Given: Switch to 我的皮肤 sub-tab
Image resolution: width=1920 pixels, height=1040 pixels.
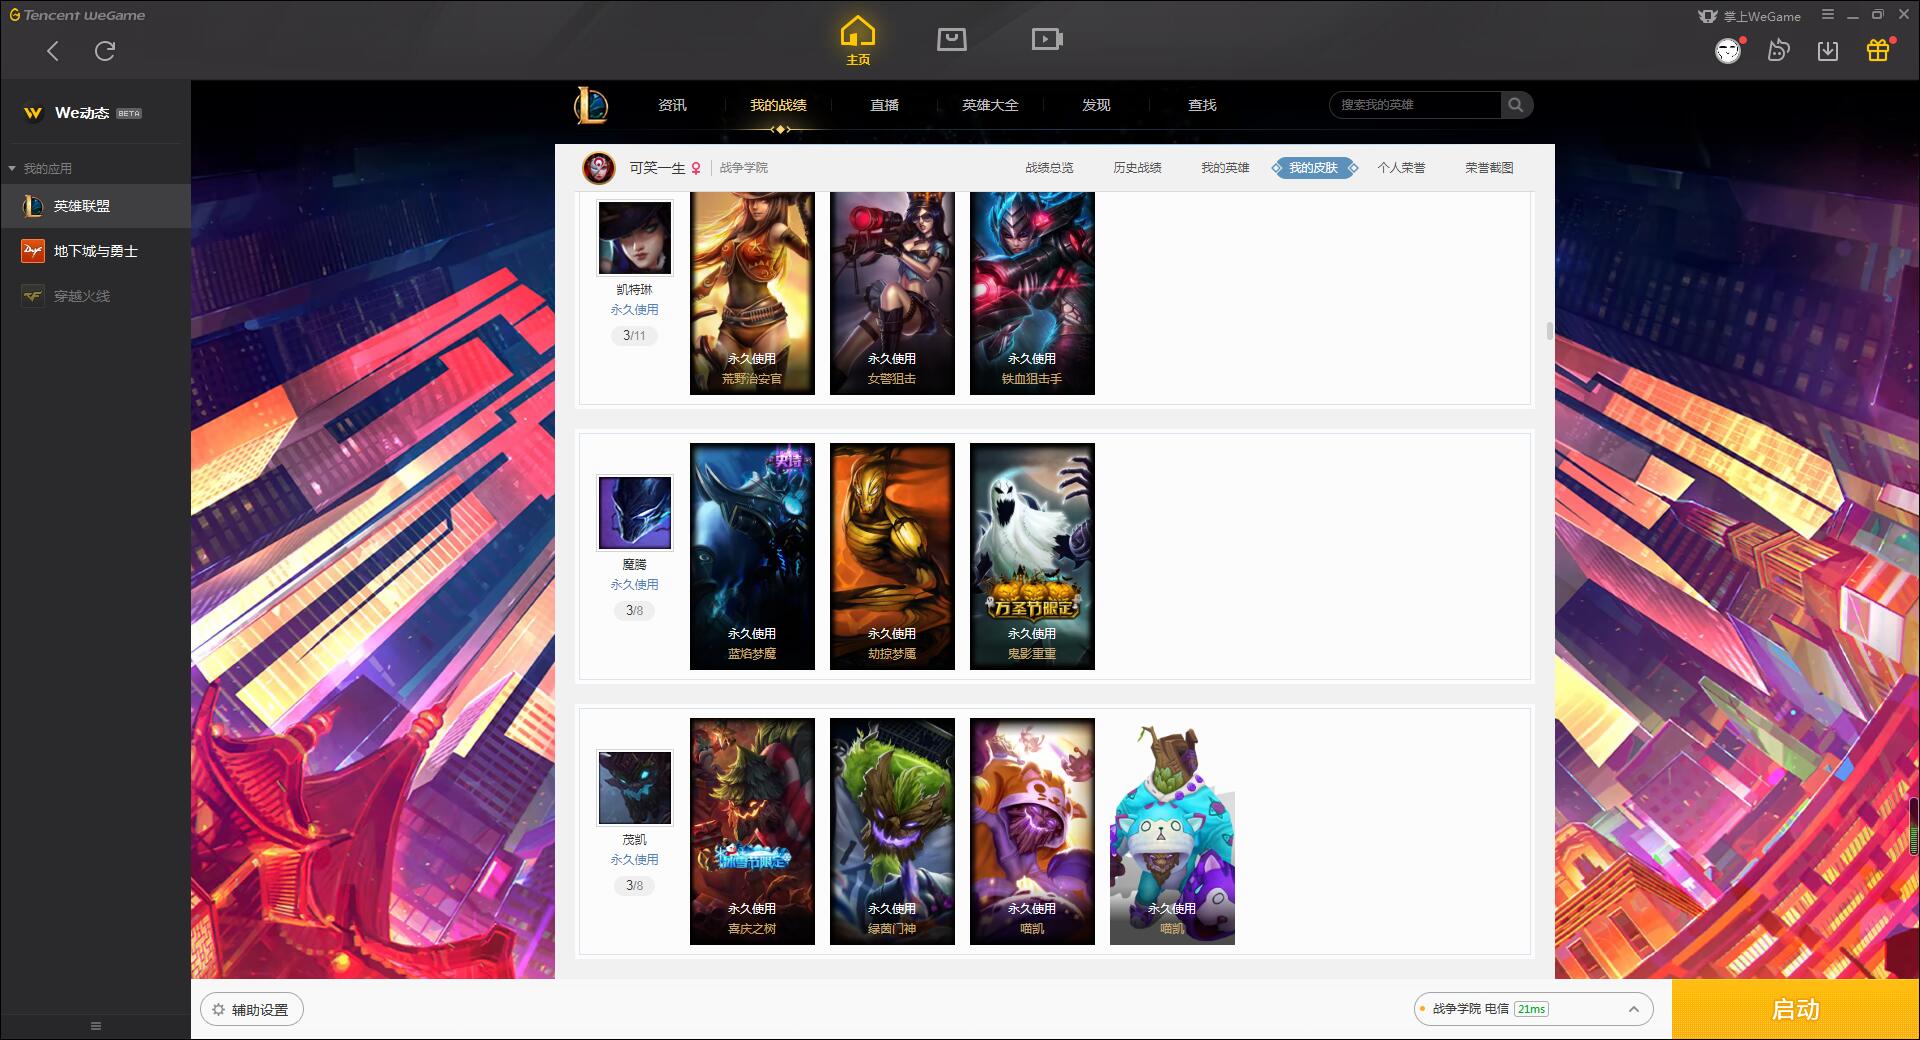Looking at the screenshot, I should point(1314,168).
